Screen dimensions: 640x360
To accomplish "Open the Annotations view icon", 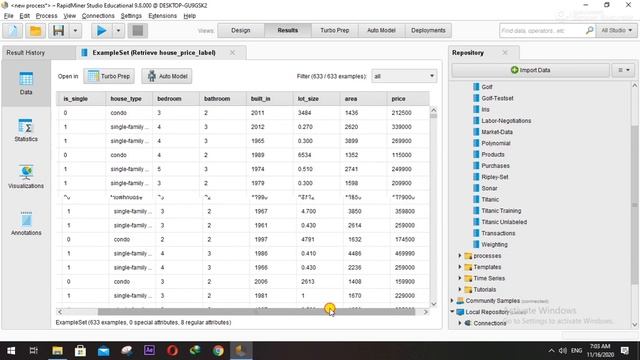I will tap(26, 224).
